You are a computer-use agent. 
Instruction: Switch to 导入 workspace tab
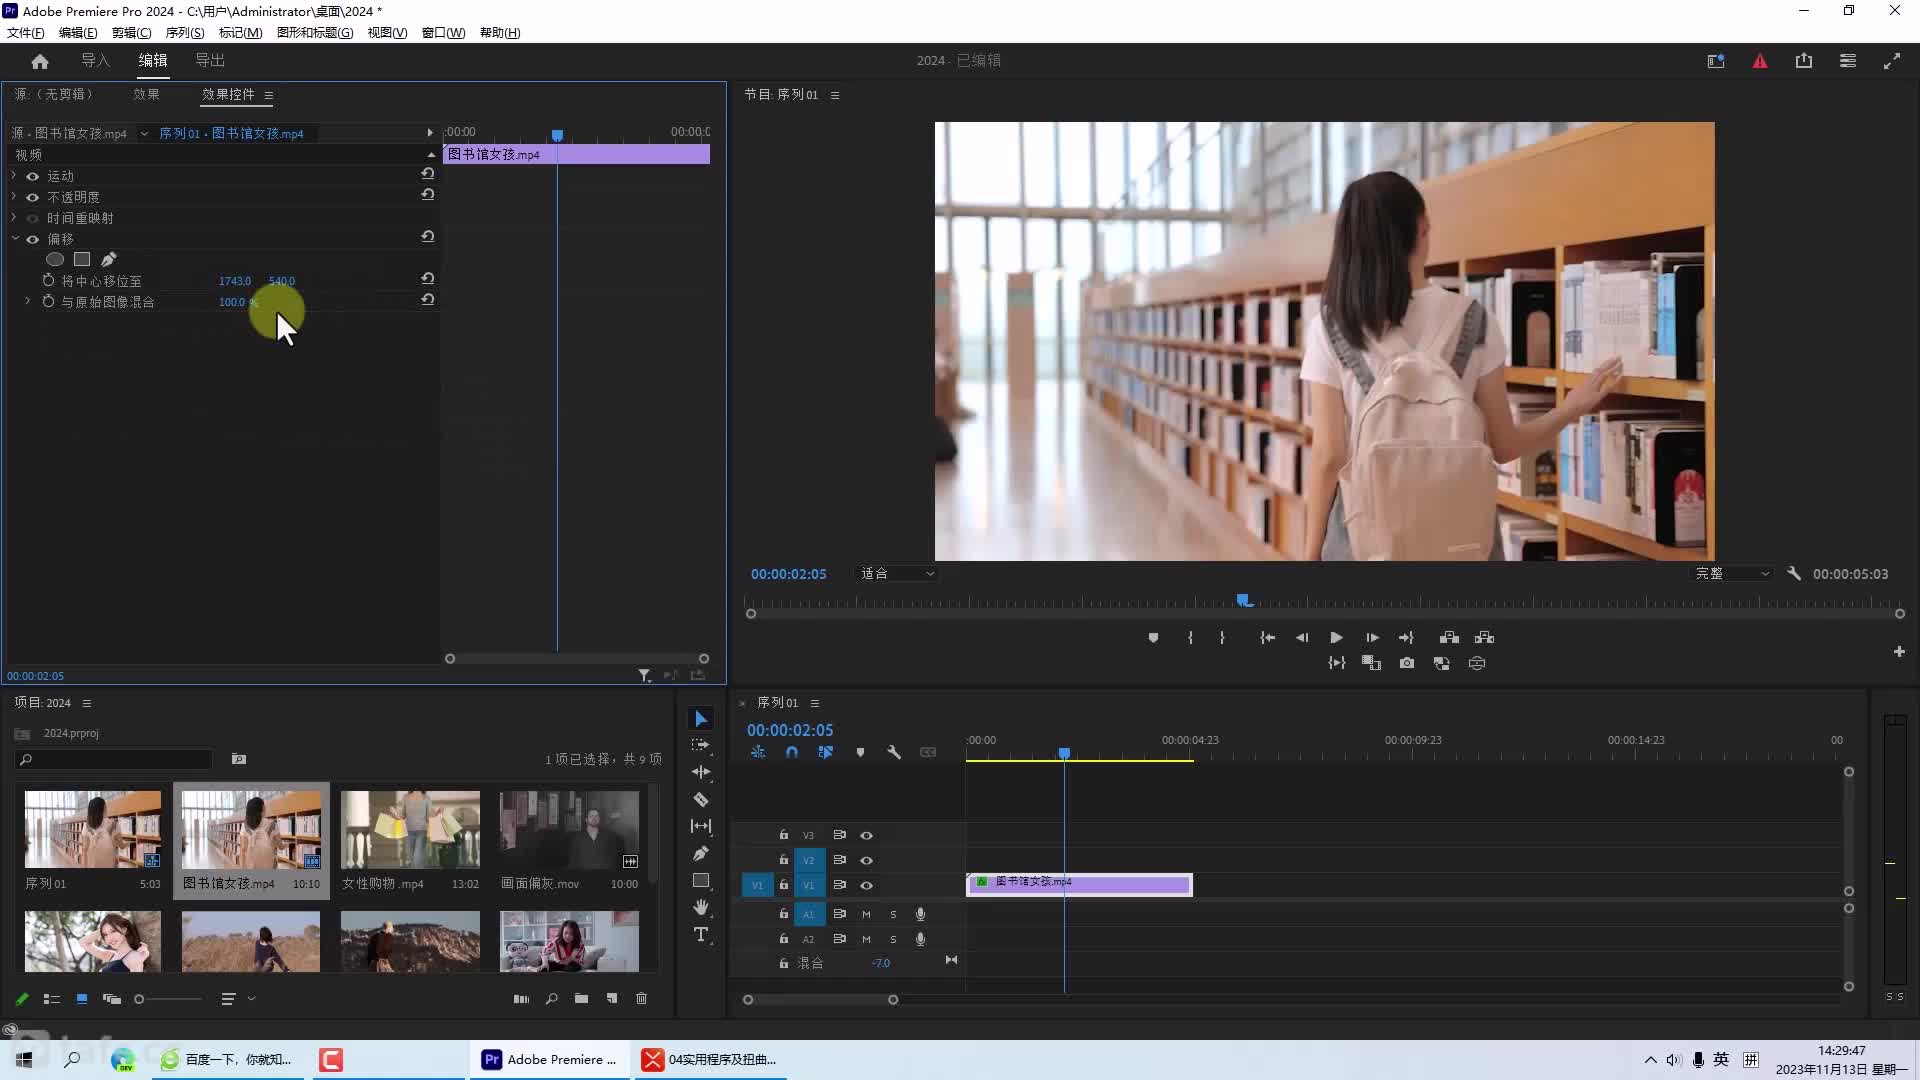coord(95,61)
